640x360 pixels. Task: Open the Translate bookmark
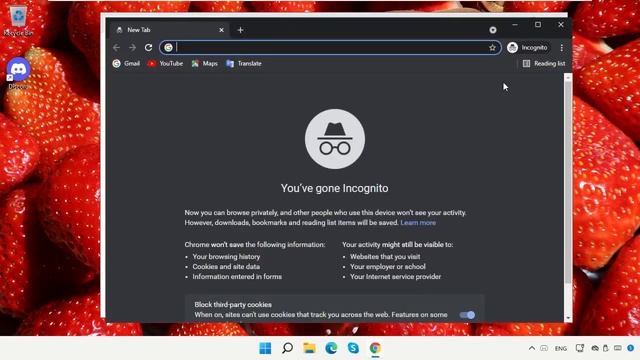click(244, 64)
